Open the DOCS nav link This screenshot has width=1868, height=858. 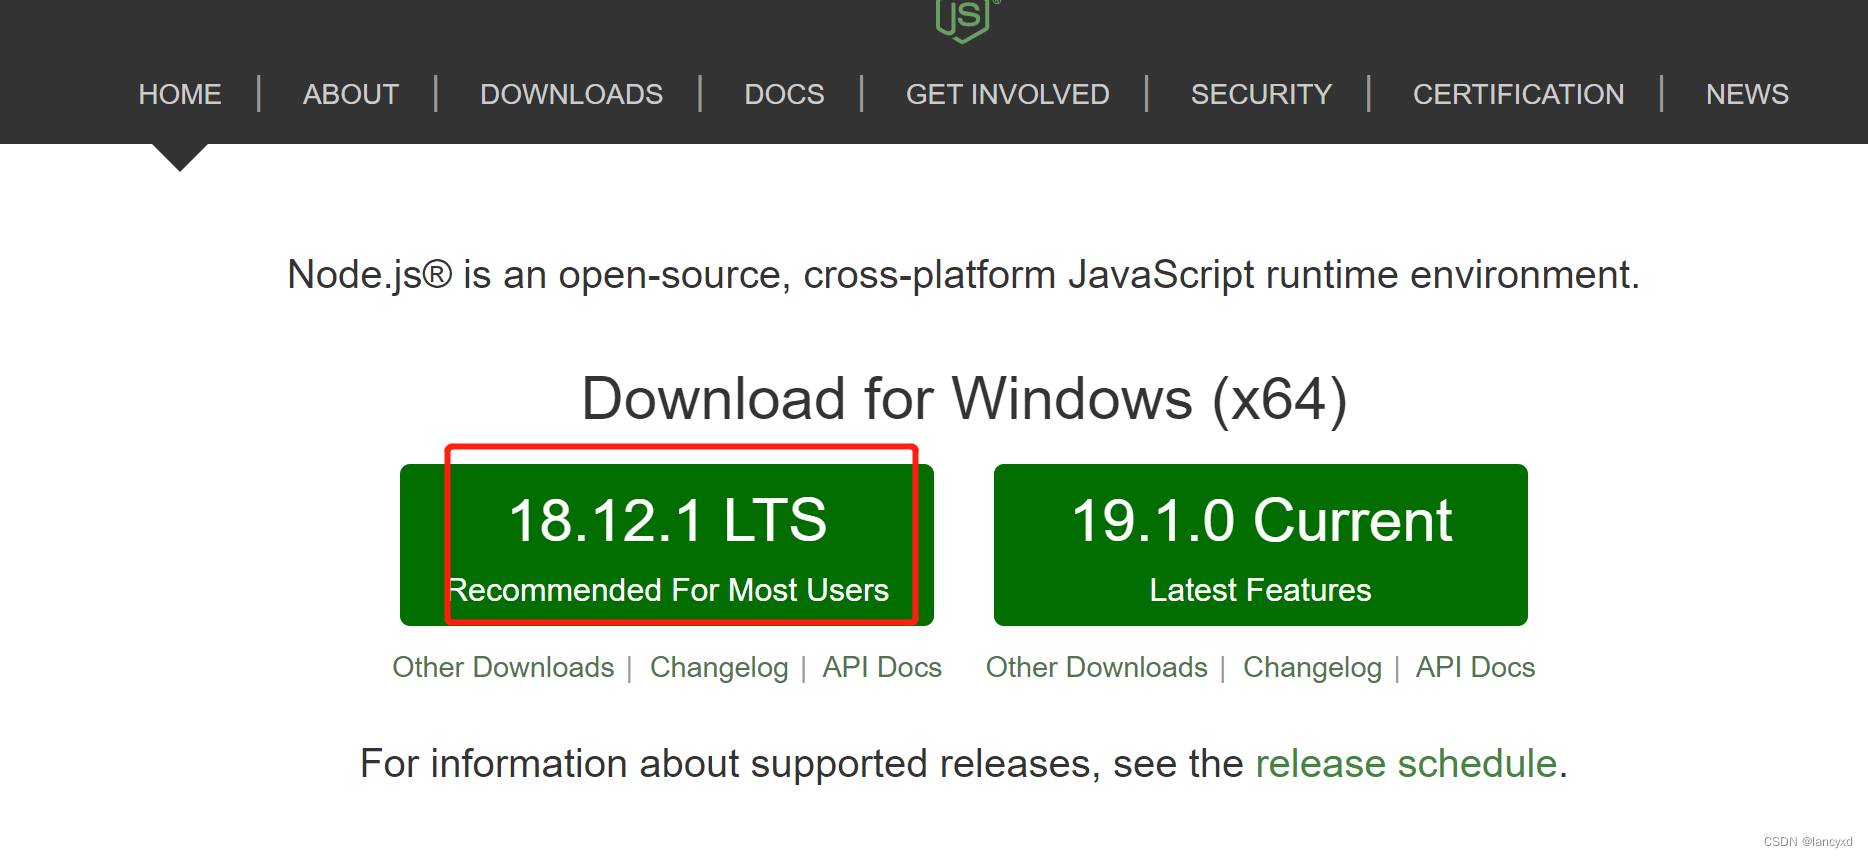(x=784, y=94)
